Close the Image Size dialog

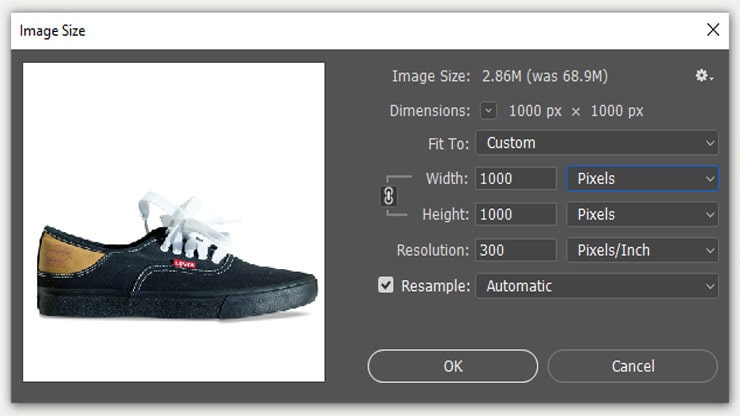click(713, 30)
